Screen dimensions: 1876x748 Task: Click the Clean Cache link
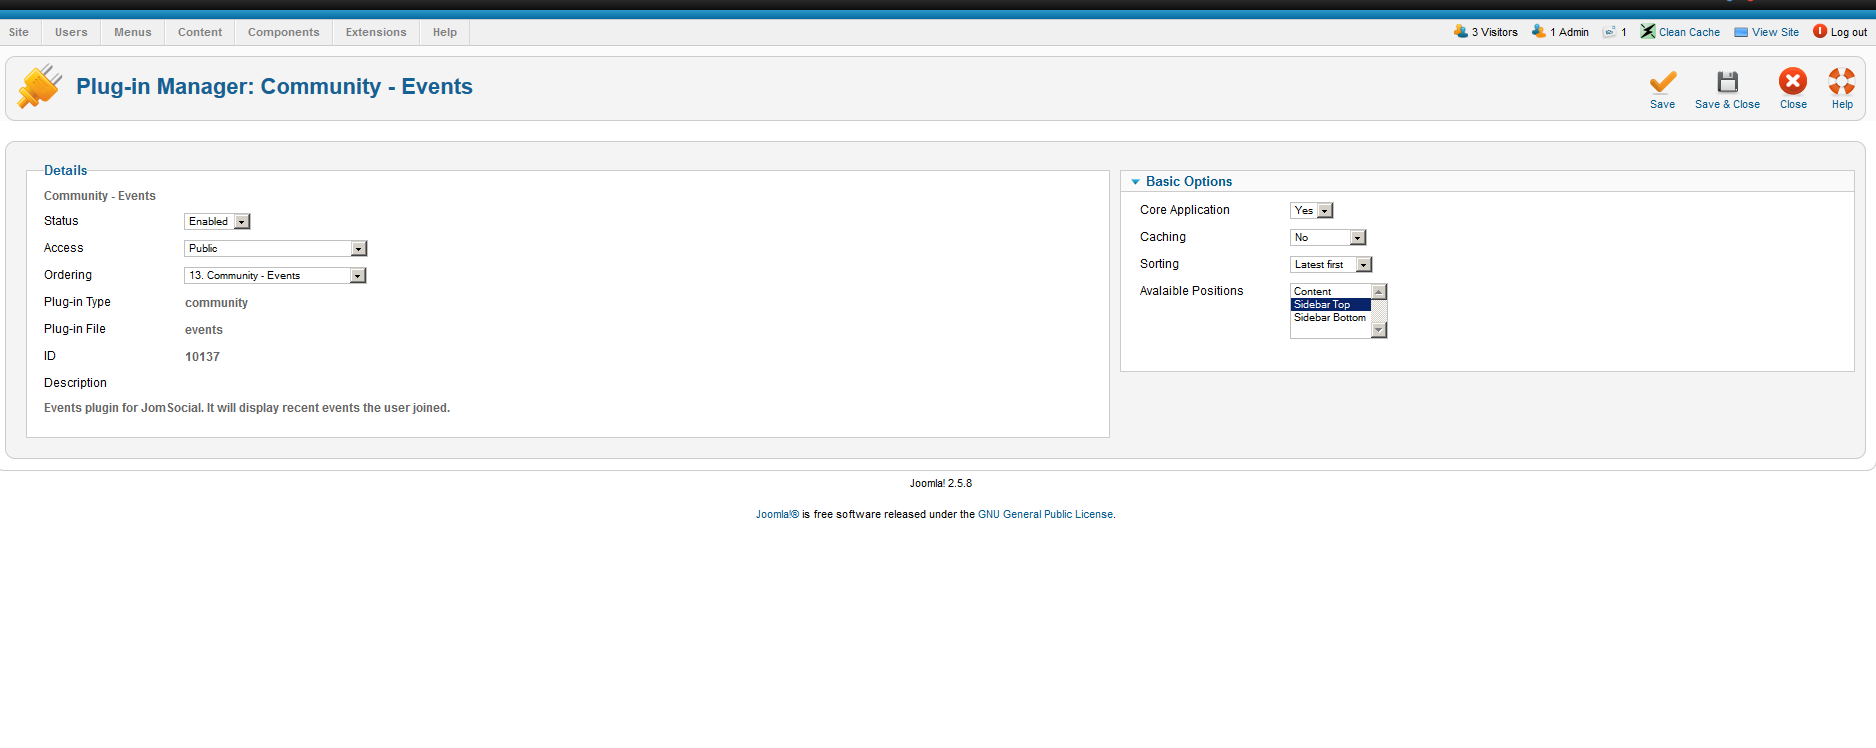tap(1689, 32)
